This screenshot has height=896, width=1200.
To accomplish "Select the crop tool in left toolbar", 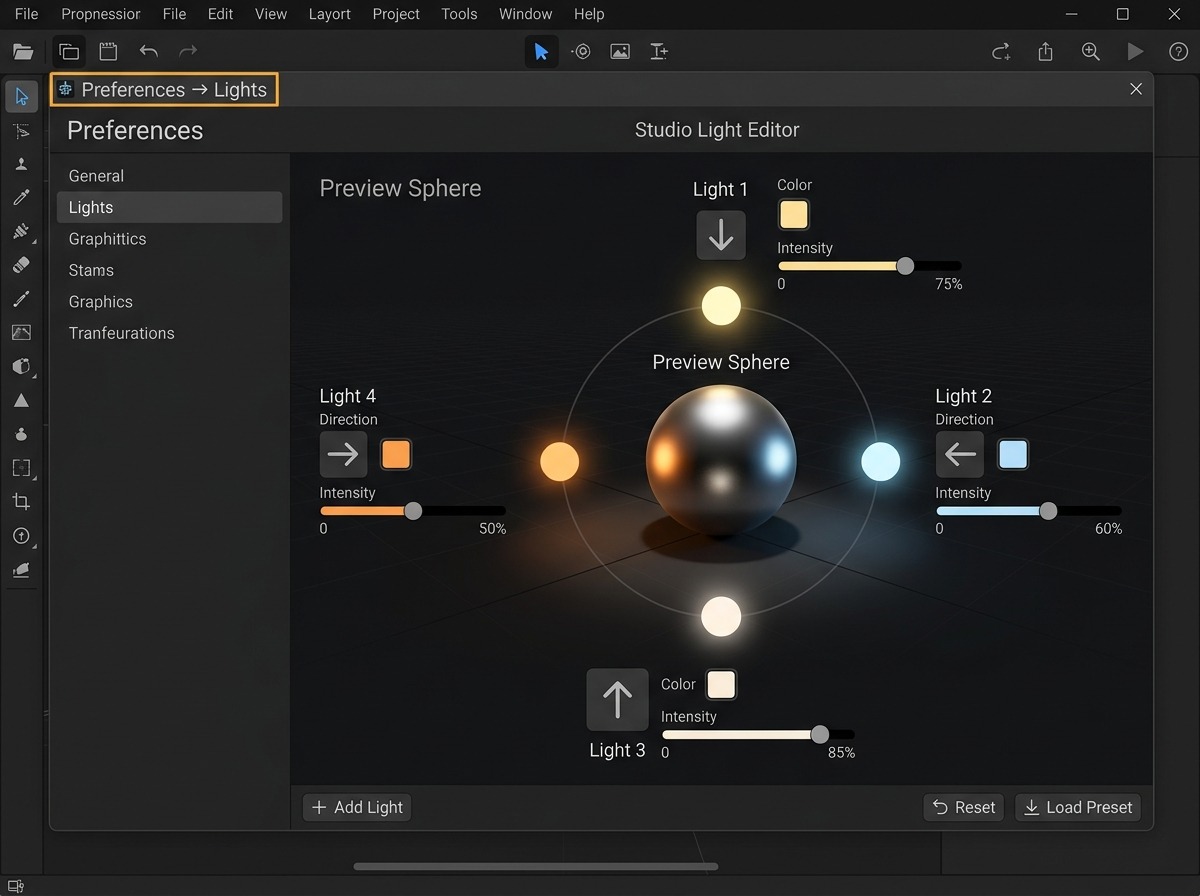I will (21, 501).
